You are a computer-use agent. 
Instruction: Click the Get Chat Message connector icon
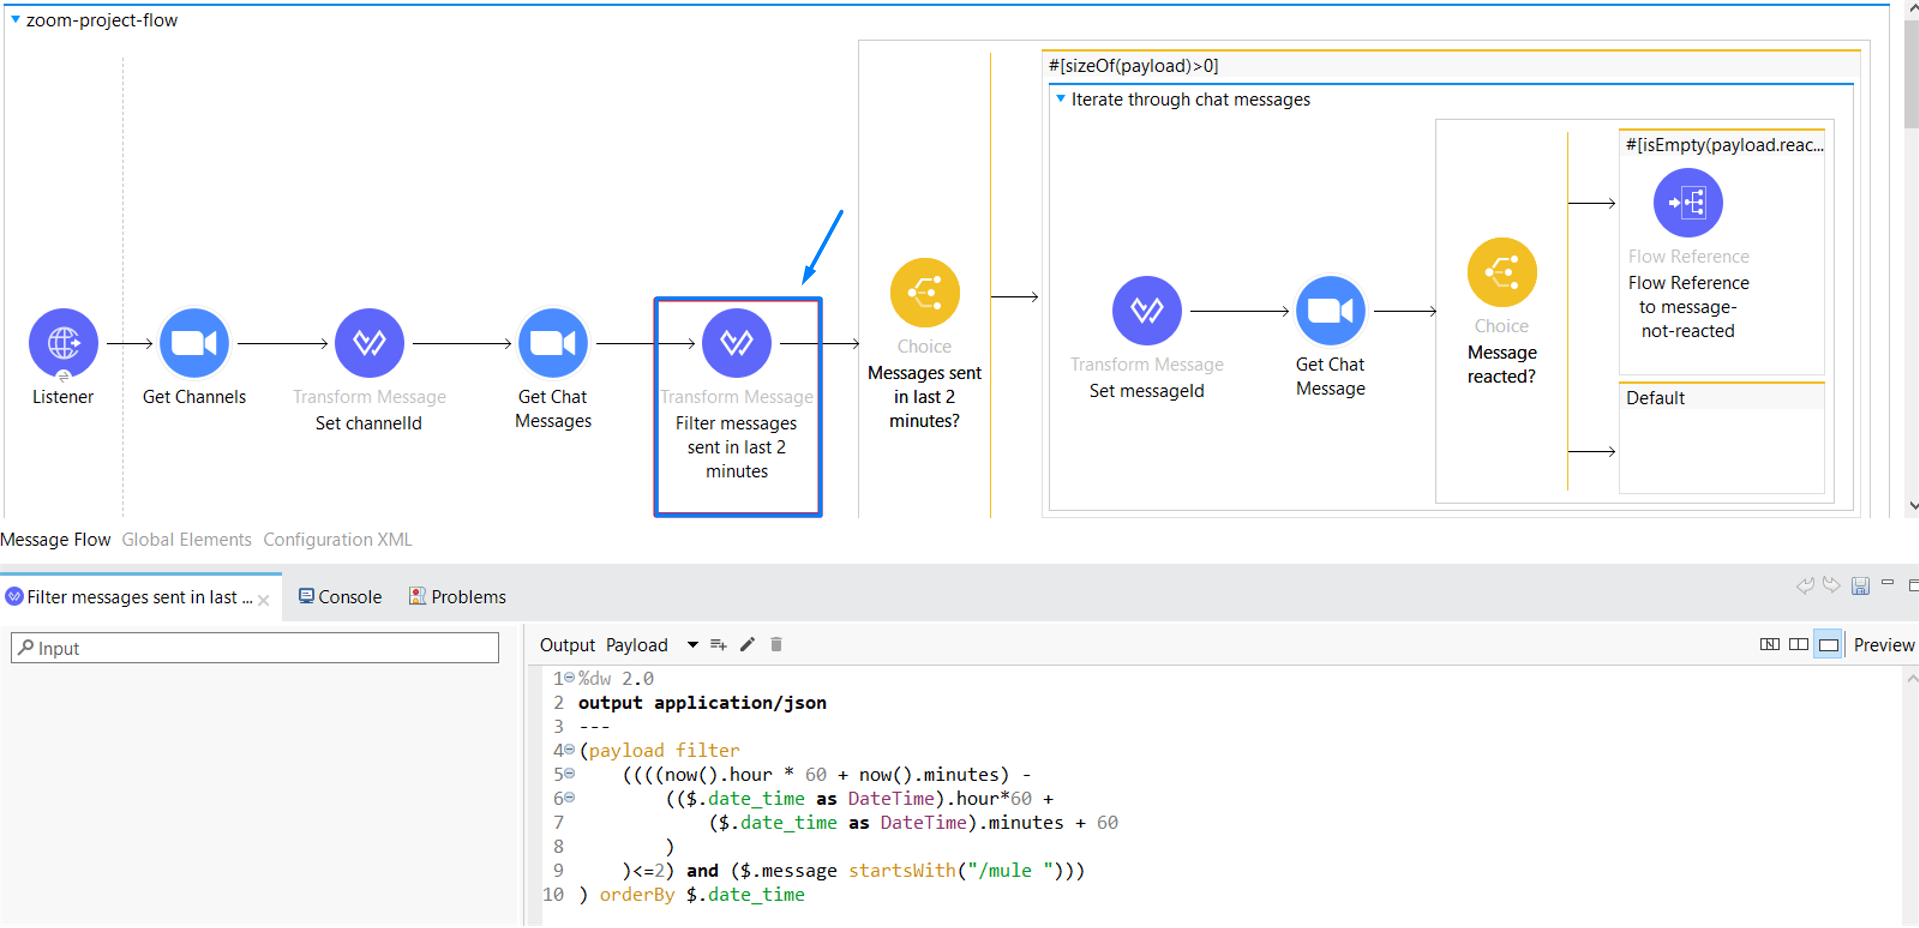pyautogui.click(x=1331, y=311)
